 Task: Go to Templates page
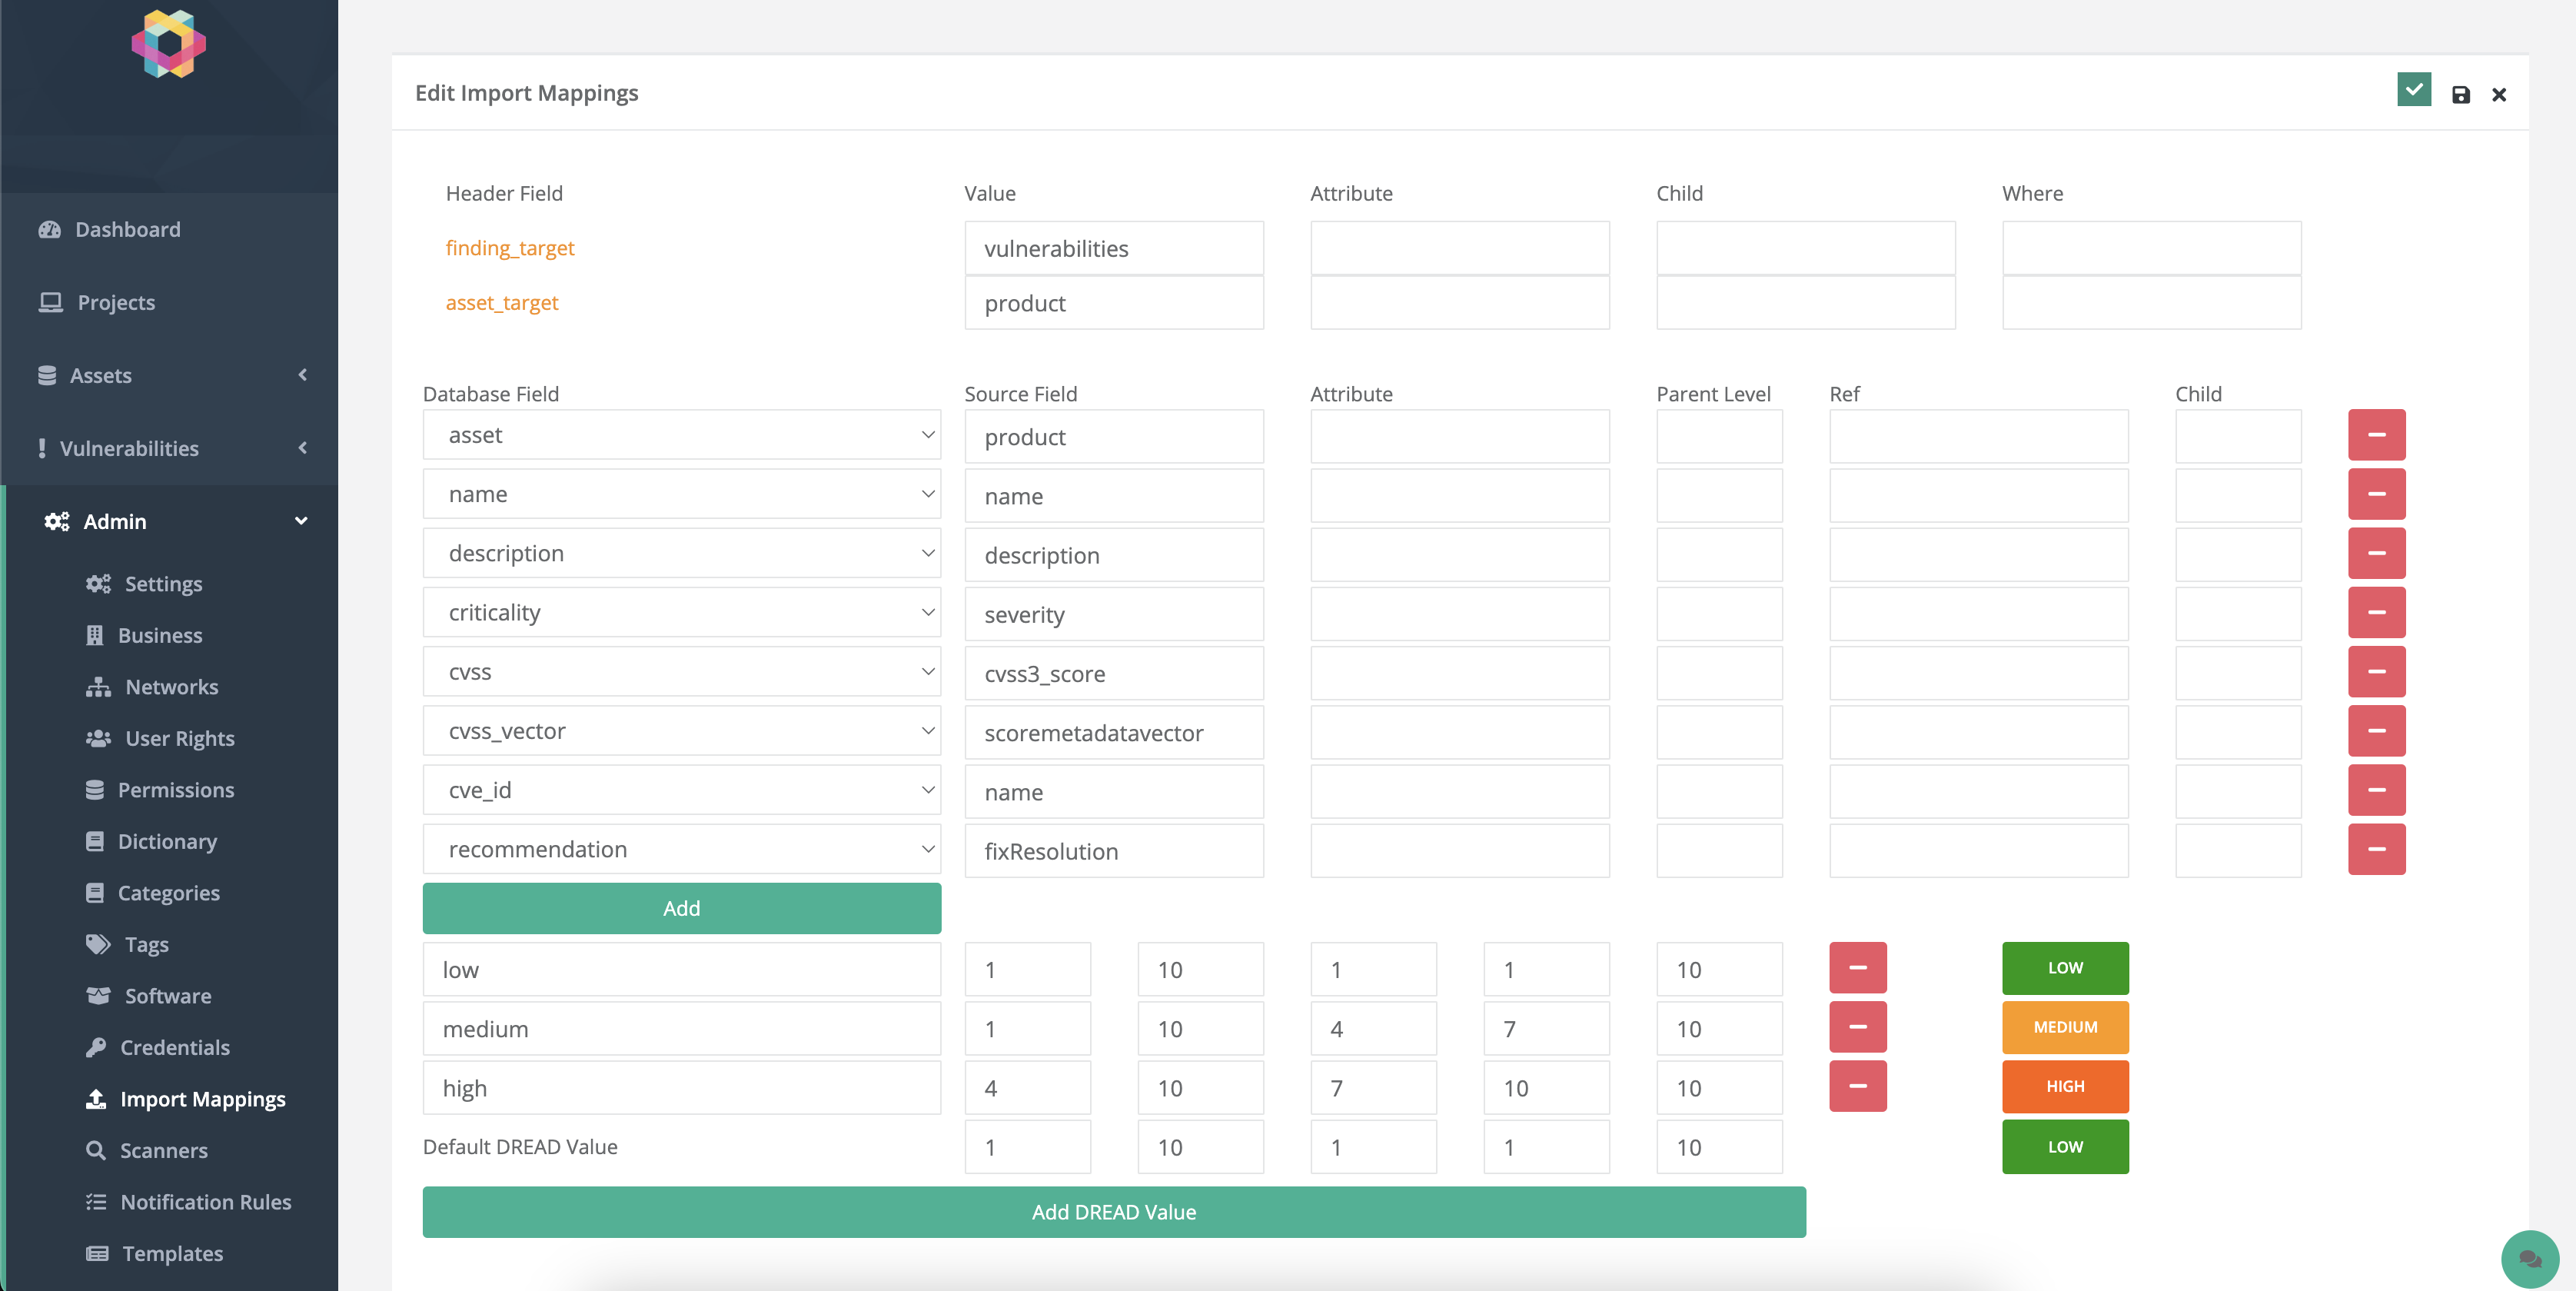tap(154, 1253)
